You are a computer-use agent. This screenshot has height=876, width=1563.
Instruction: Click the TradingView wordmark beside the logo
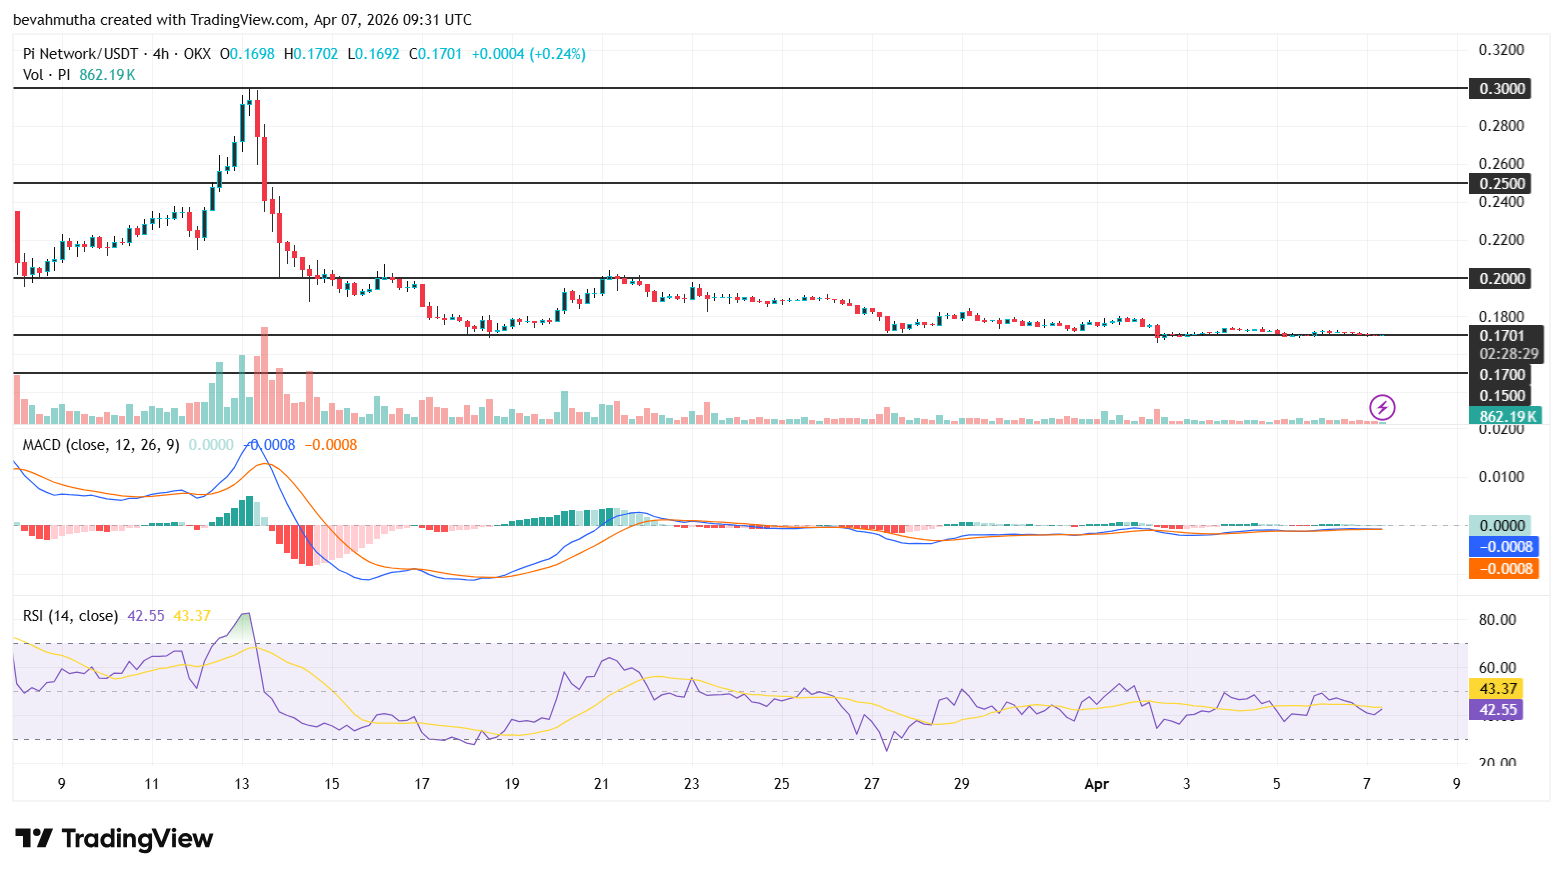click(x=137, y=838)
